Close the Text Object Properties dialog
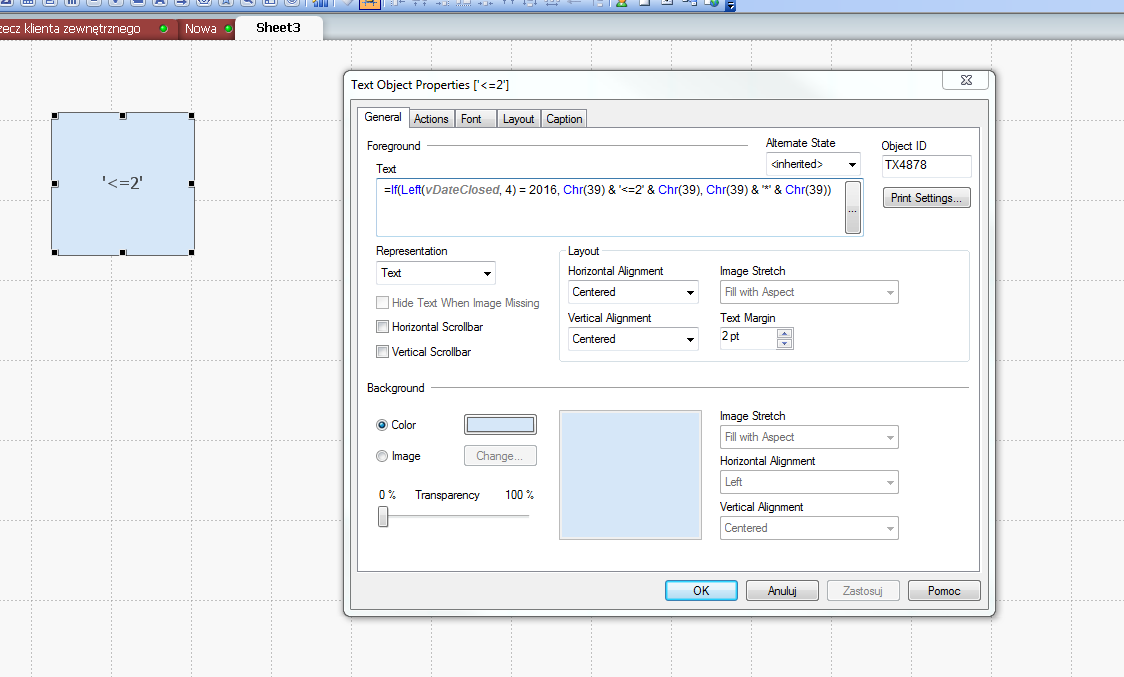 coord(966,80)
